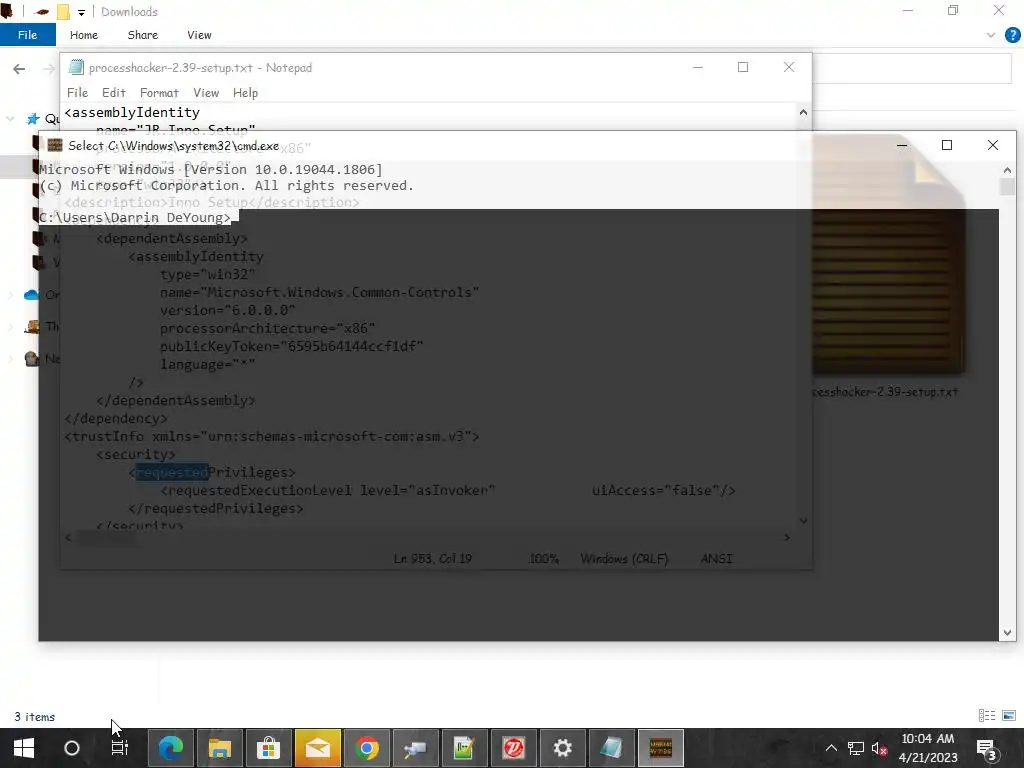1024x768 pixels.
Task: Open Cortana search circle in taskbar
Action: [x=72, y=748]
